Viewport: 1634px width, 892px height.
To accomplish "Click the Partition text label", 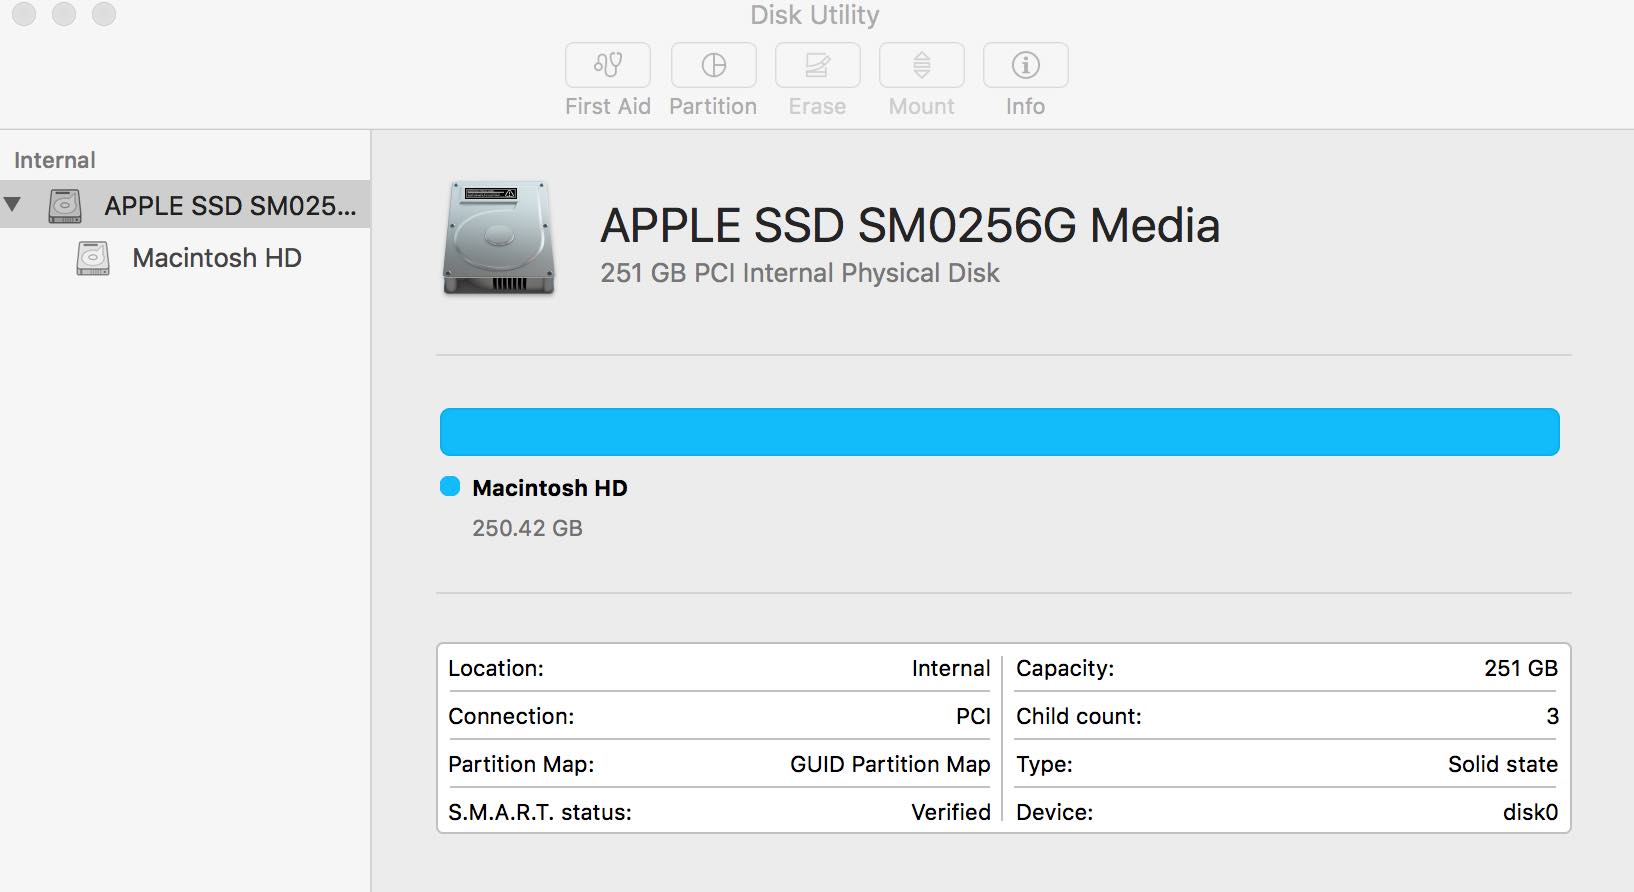I will (x=713, y=107).
